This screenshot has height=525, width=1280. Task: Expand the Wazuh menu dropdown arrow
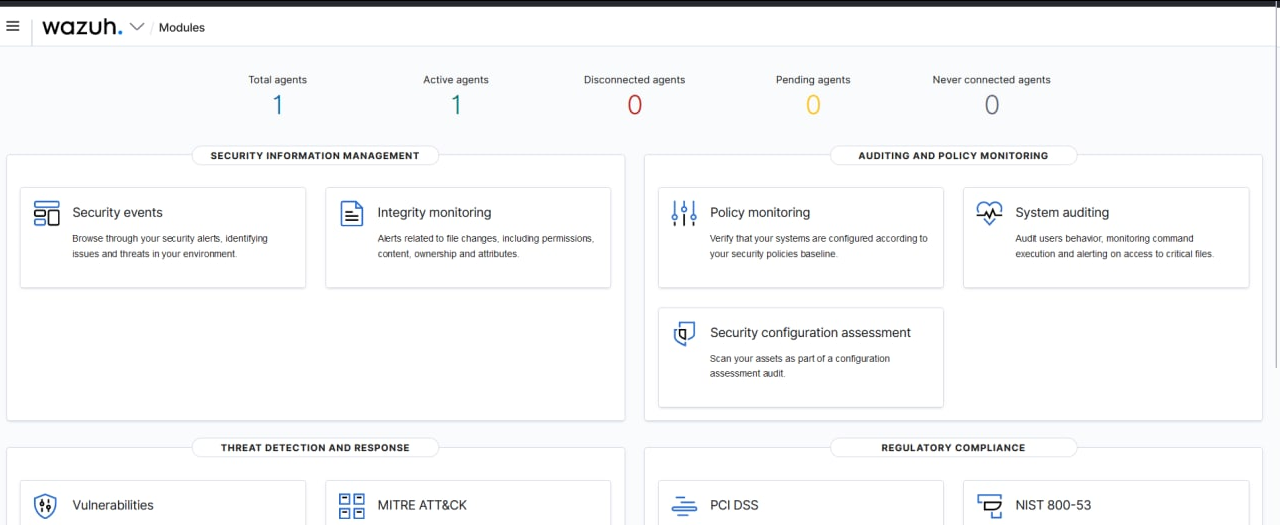(x=137, y=27)
